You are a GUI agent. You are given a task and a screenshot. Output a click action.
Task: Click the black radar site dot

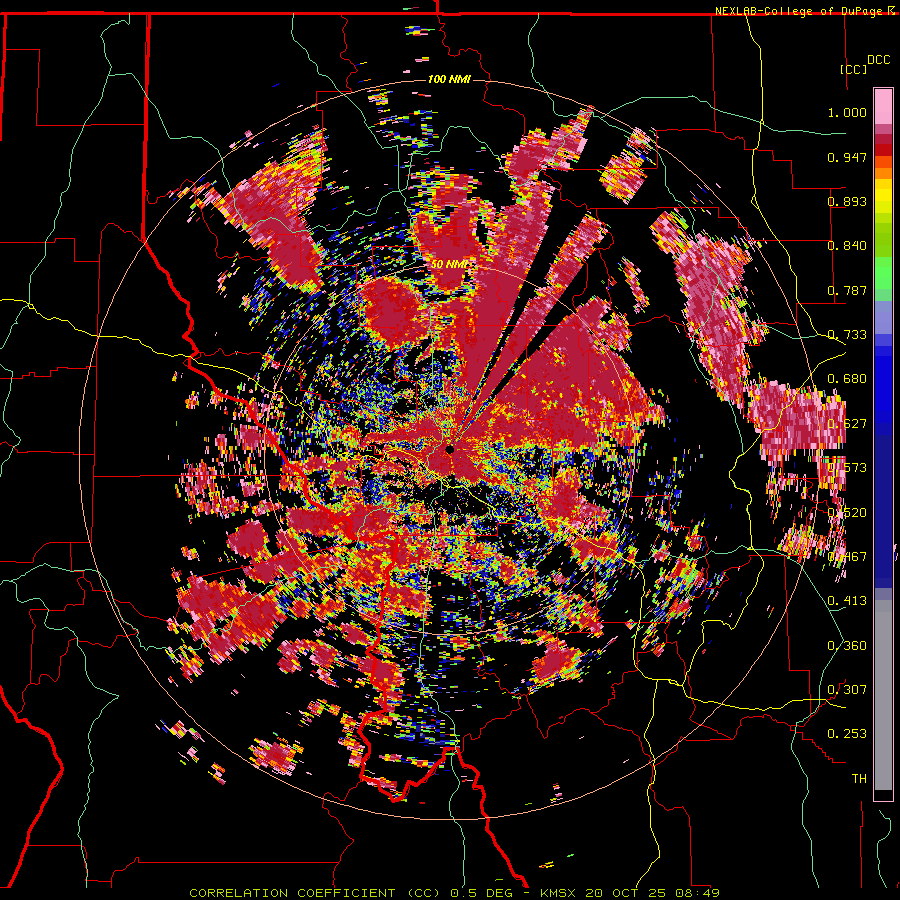click(x=449, y=449)
